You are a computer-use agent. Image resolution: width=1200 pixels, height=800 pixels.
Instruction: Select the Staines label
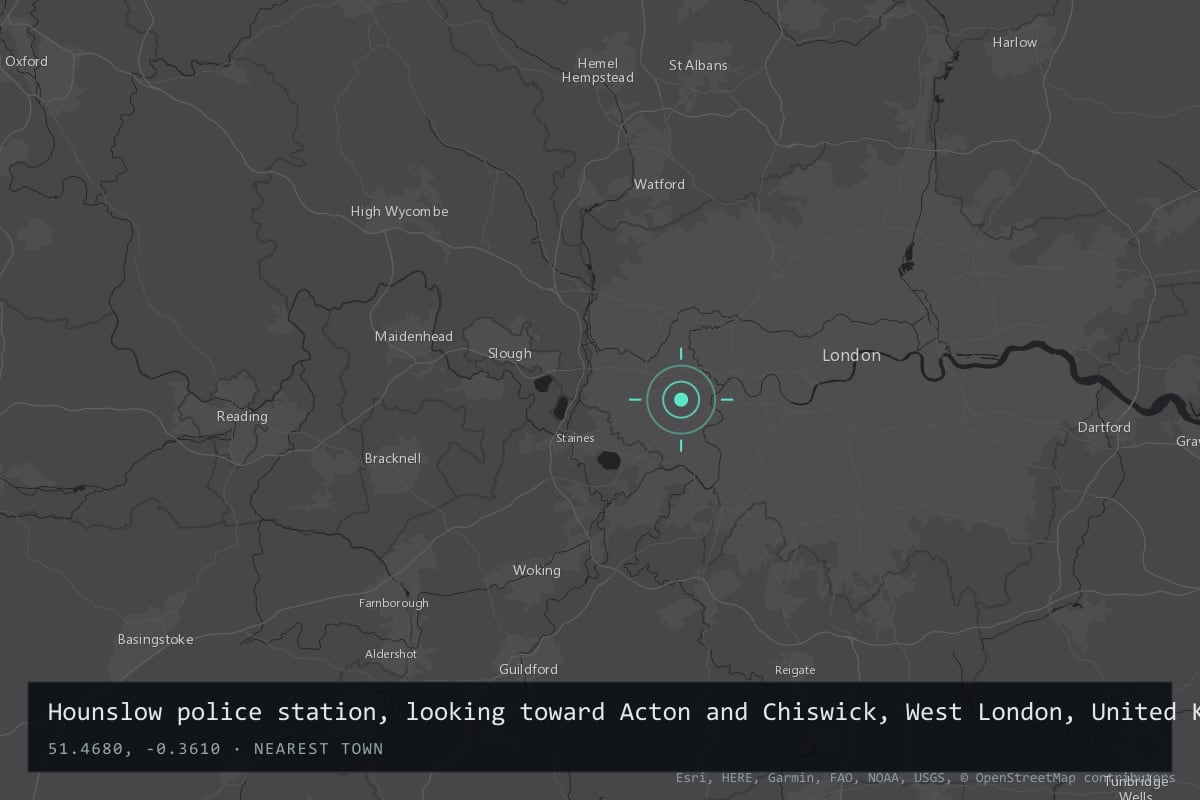click(575, 438)
